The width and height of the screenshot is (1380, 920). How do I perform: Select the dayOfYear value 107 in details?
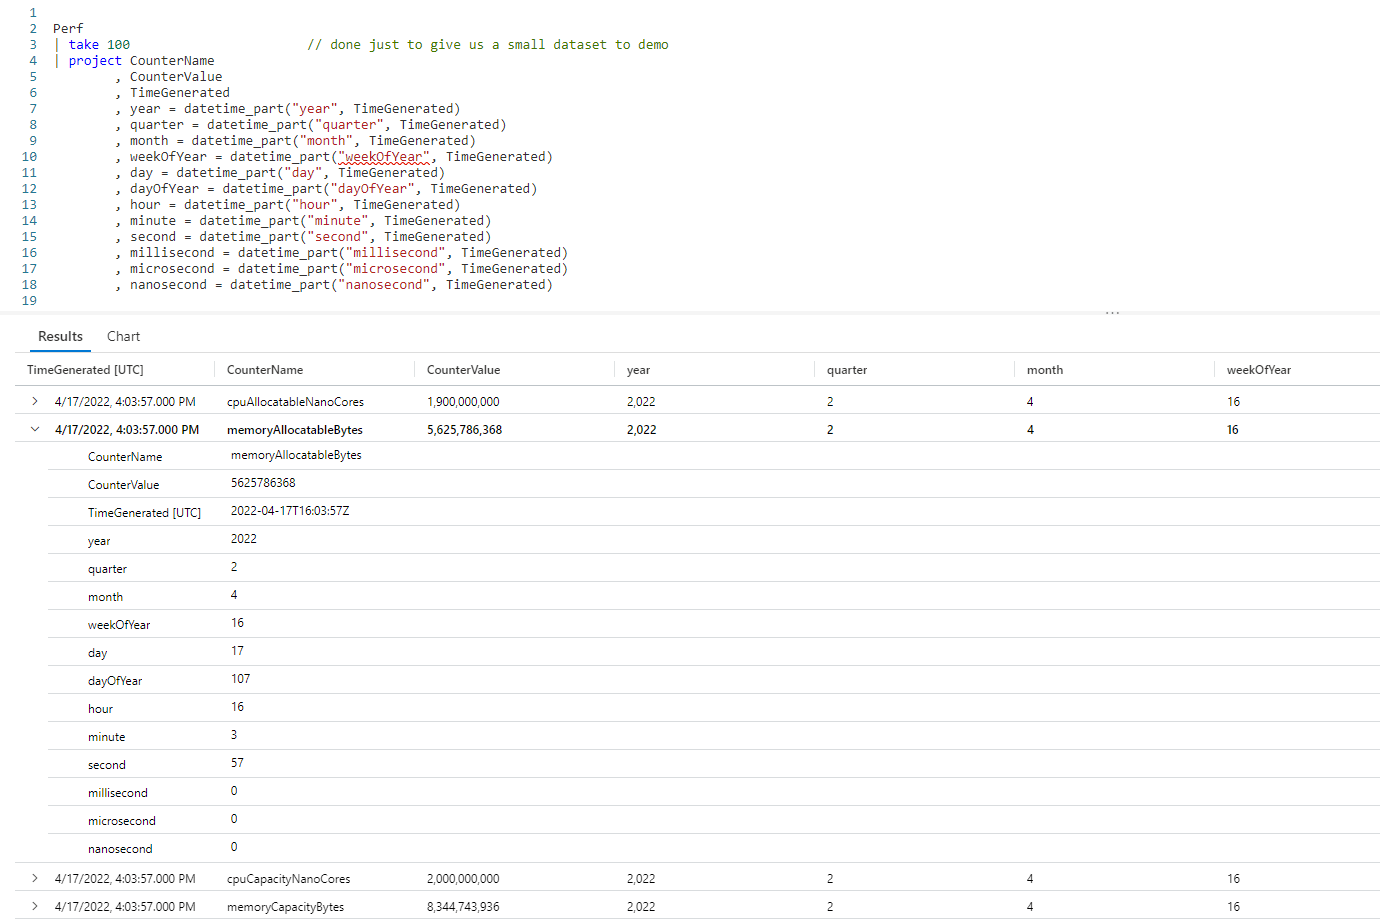click(x=239, y=680)
